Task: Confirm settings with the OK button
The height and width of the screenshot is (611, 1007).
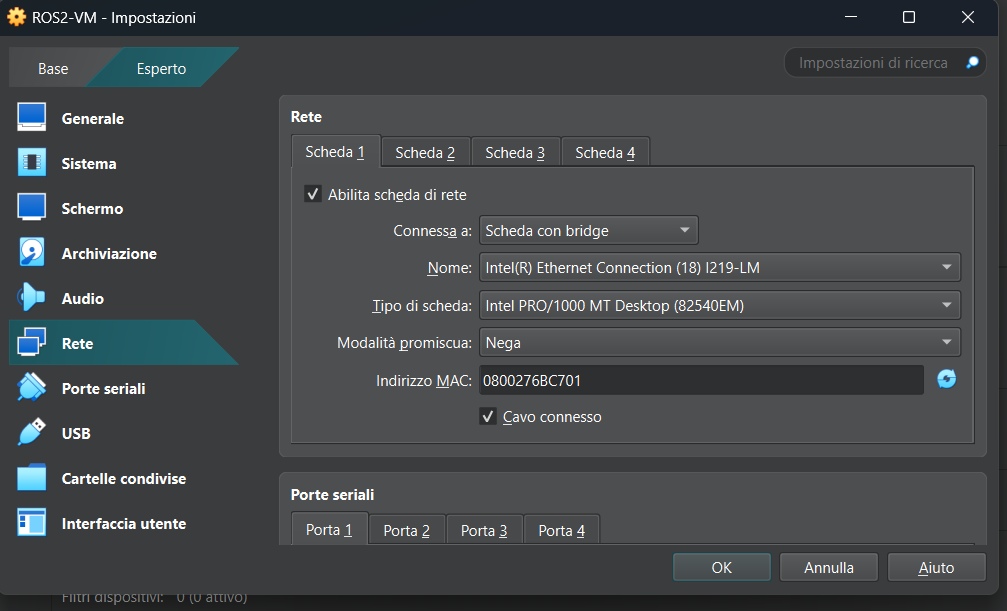Action: click(722, 567)
